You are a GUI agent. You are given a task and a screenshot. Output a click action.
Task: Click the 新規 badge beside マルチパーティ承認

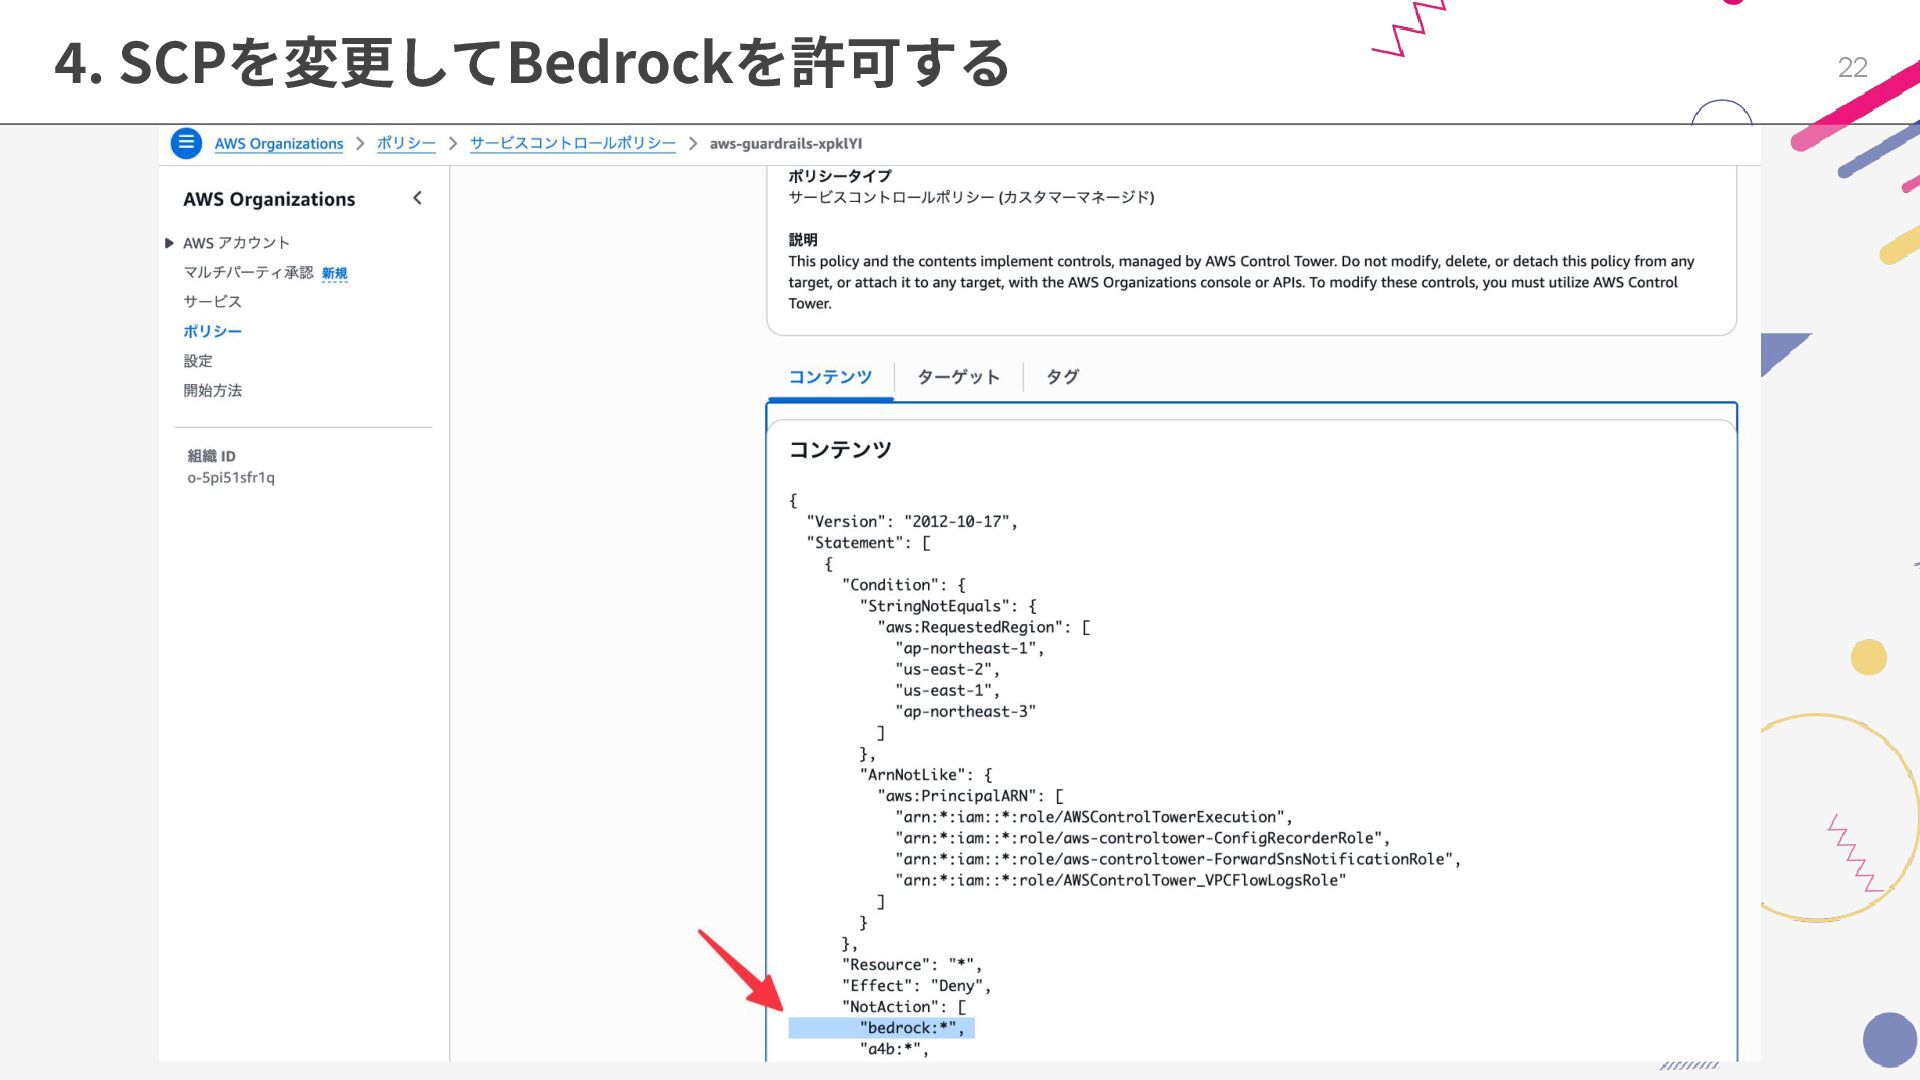[x=334, y=273]
